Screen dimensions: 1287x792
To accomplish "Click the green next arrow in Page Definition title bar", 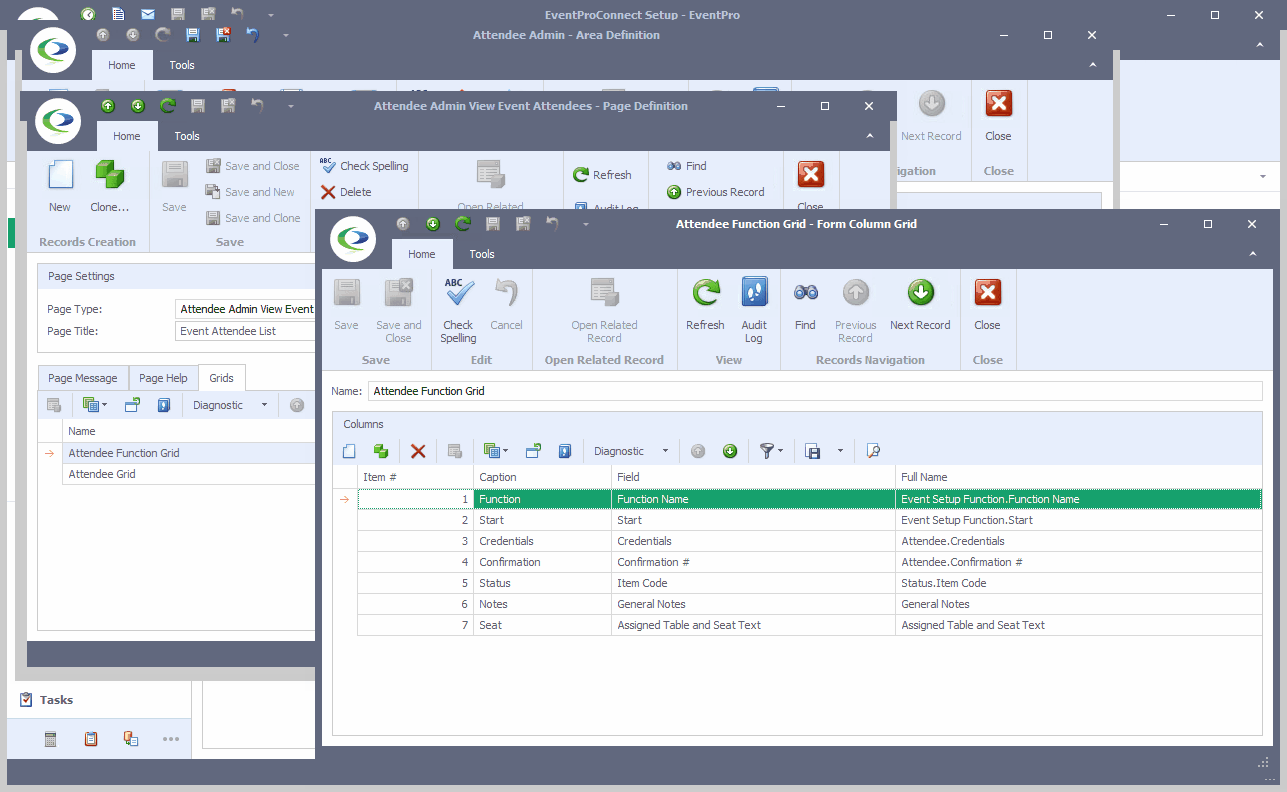I will [138, 106].
